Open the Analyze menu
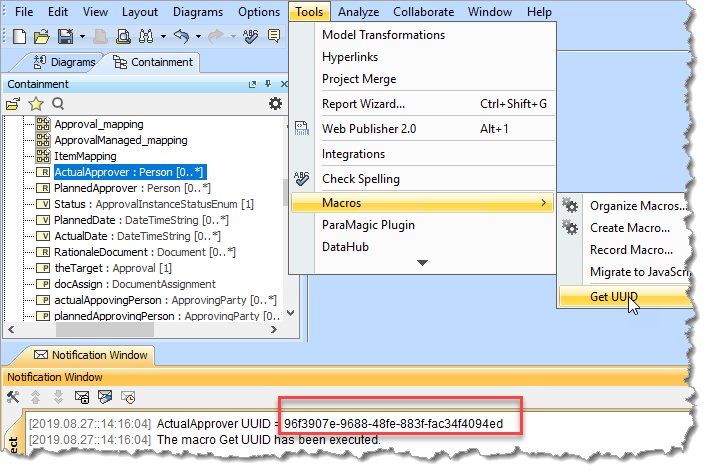The image size is (710, 473). (x=358, y=12)
